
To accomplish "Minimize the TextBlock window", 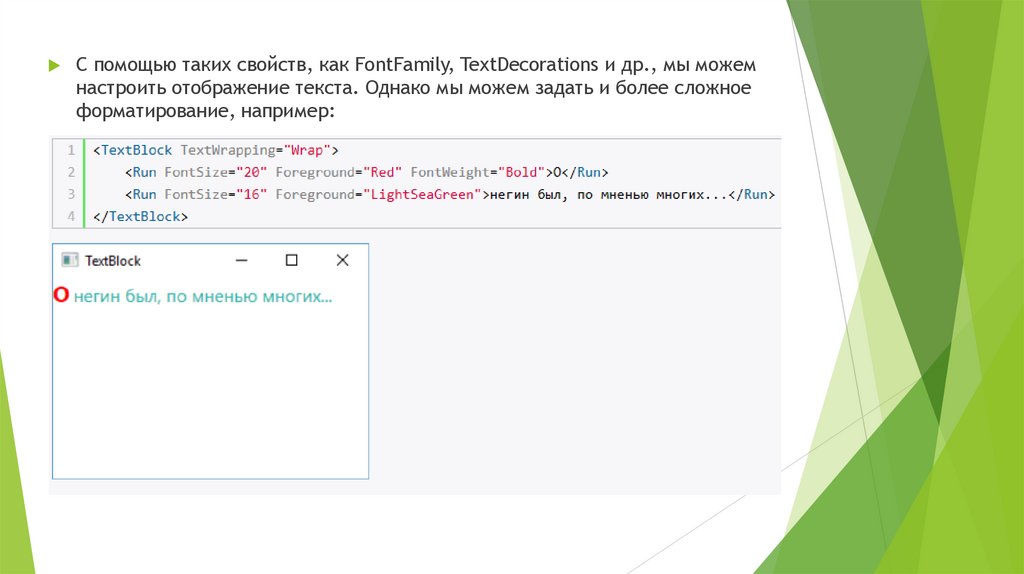I will coord(242,260).
